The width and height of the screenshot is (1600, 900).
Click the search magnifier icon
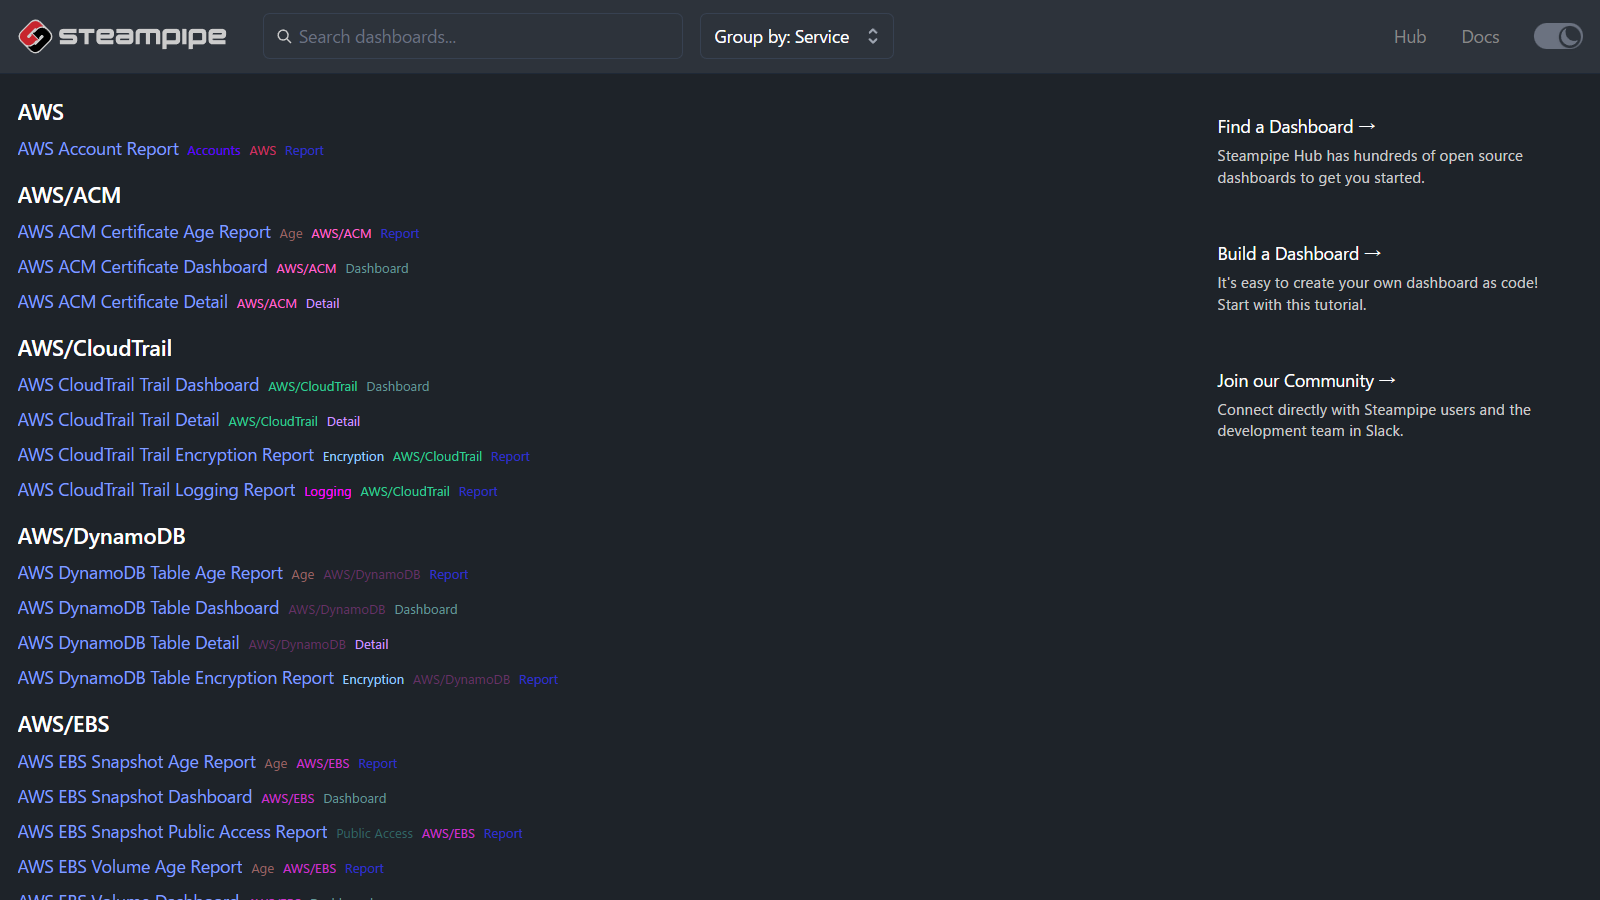pos(285,37)
